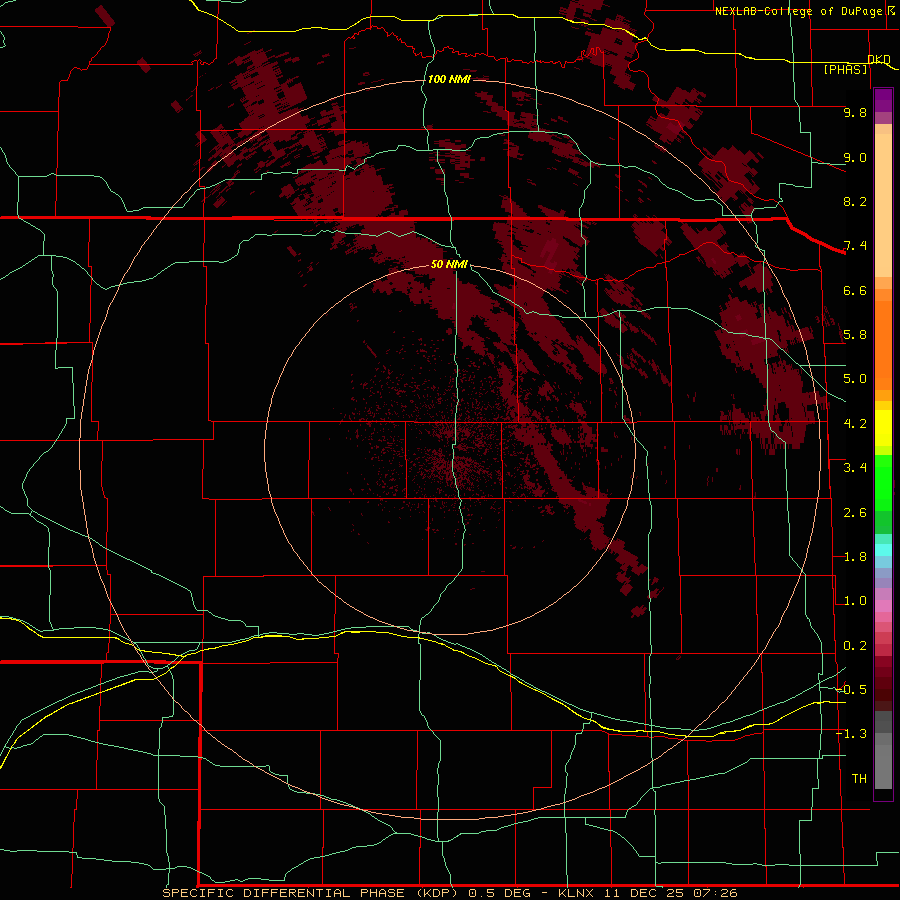Select the 7.4 scale value
Screen dimensions: 900x900
coord(855,246)
